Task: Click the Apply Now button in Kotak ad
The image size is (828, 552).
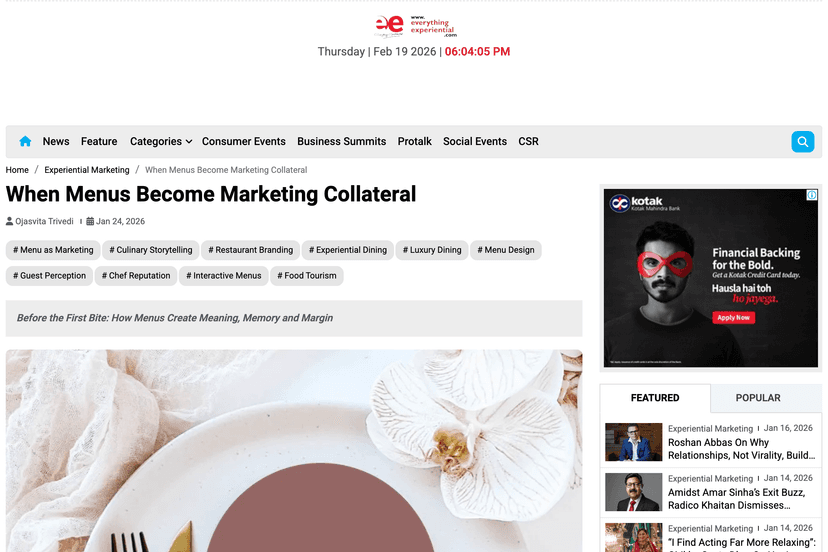Action: pyautogui.click(x=733, y=317)
